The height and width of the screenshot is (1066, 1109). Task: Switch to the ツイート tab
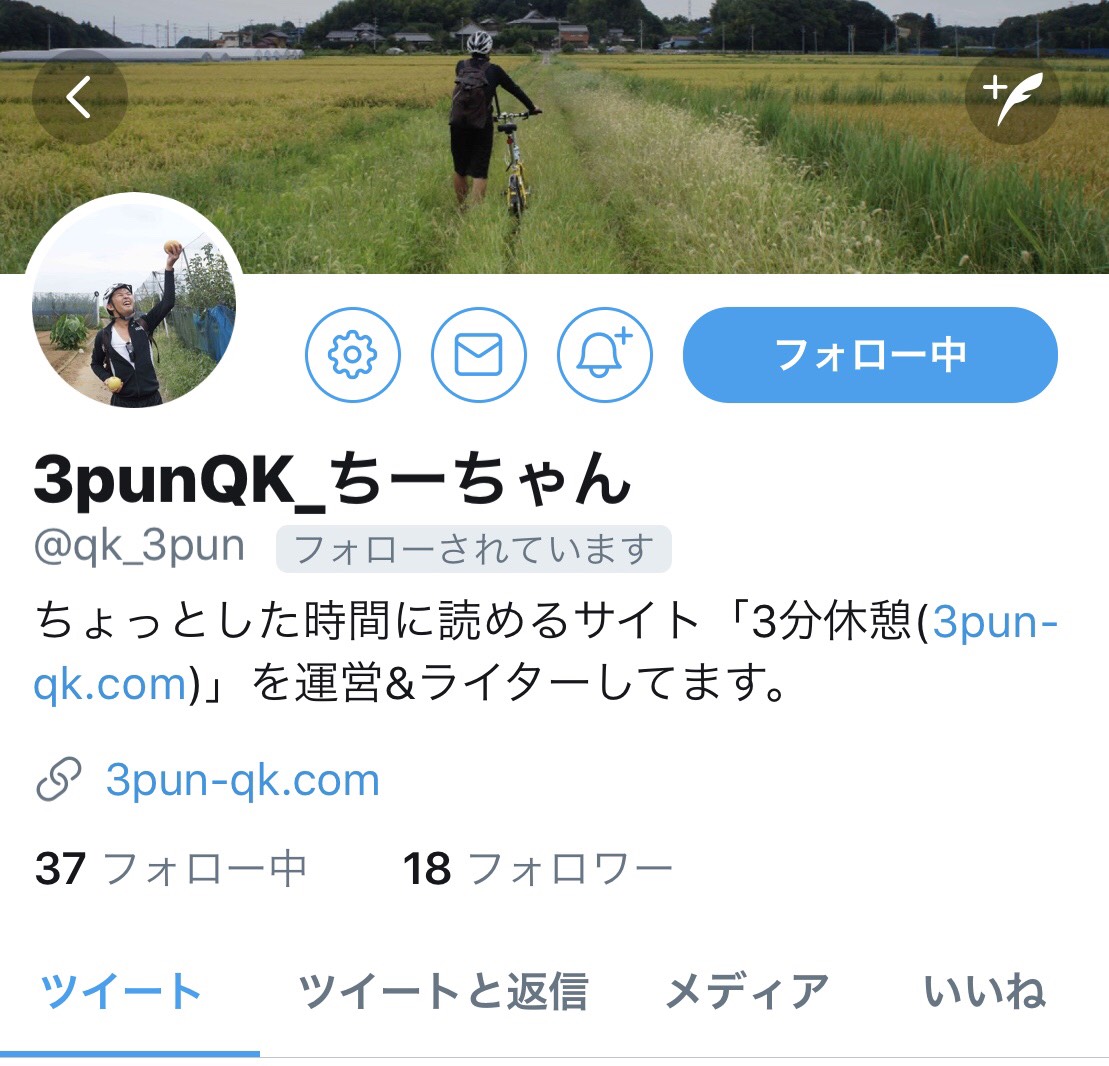pos(121,991)
